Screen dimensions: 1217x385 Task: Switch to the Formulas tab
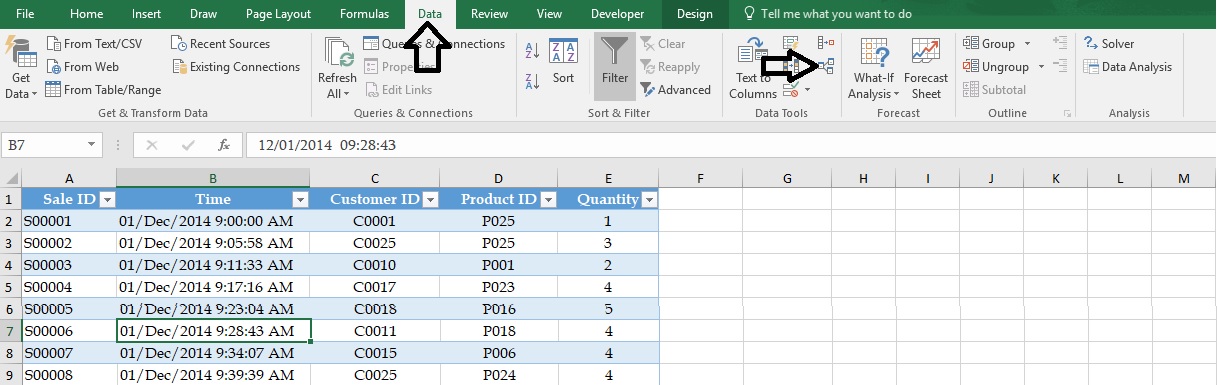point(364,14)
